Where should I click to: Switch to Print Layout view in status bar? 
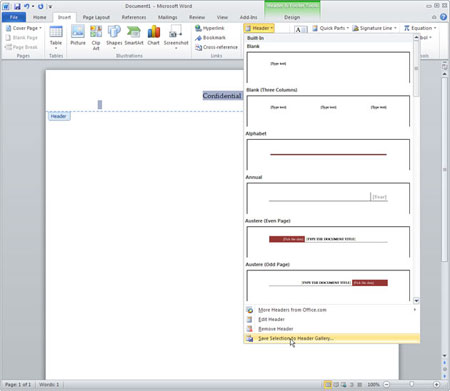coord(328,385)
